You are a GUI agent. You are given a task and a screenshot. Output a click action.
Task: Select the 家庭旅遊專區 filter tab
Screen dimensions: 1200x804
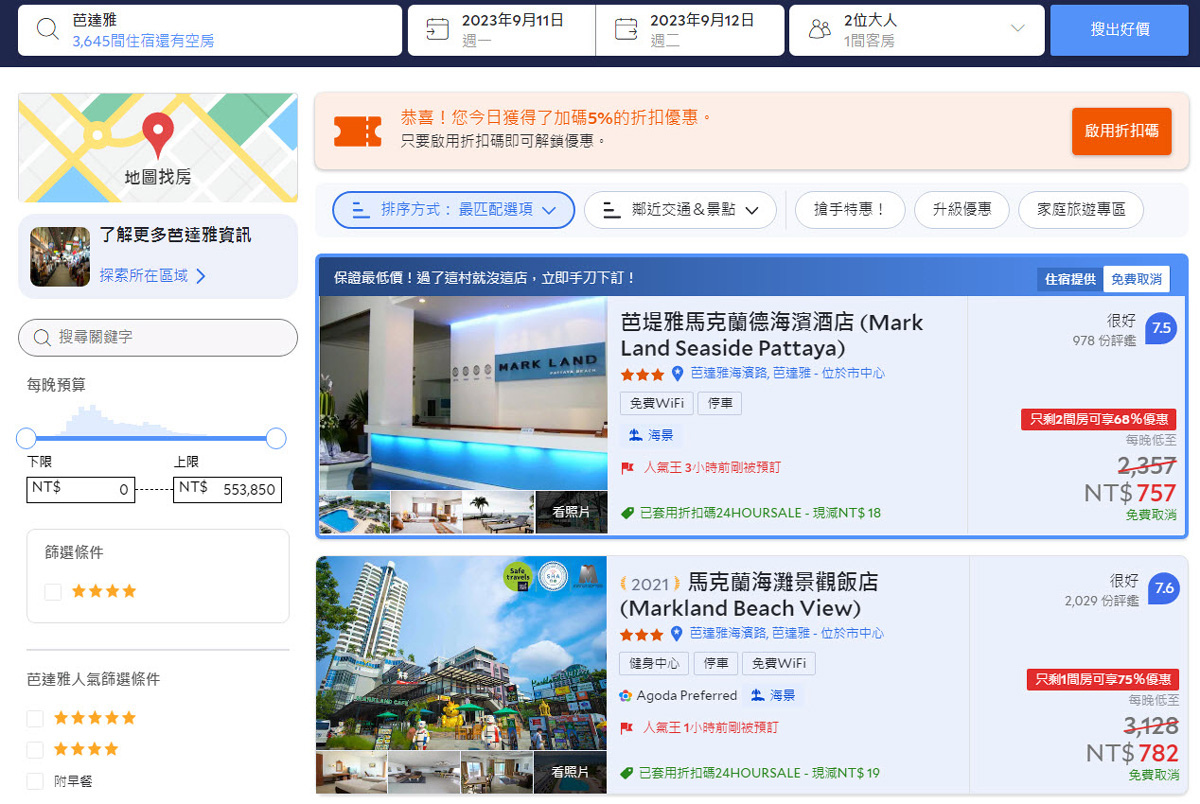click(1081, 210)
